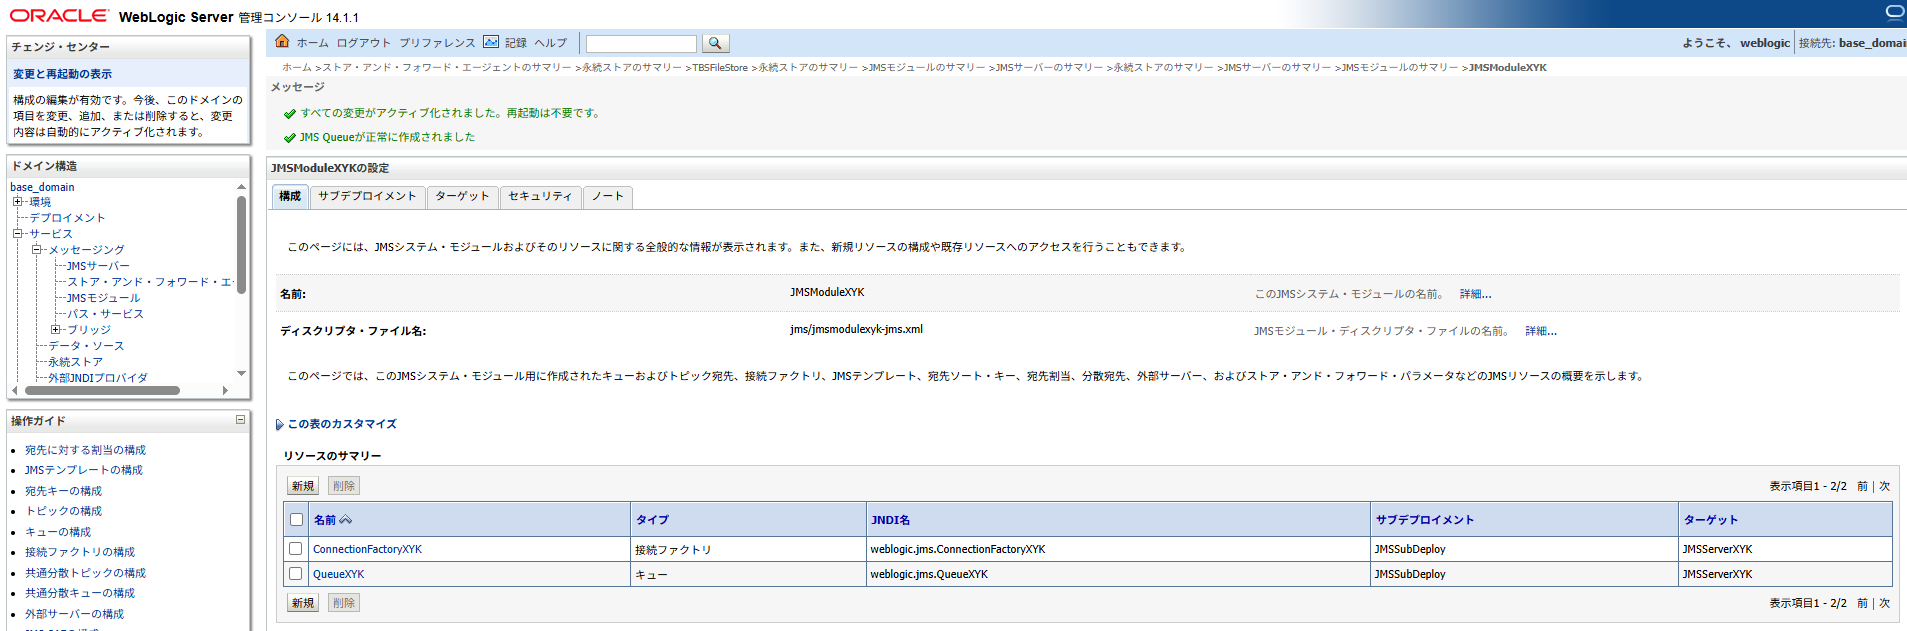Expand the ブリッジ tree node

click(x=55, y=330)
